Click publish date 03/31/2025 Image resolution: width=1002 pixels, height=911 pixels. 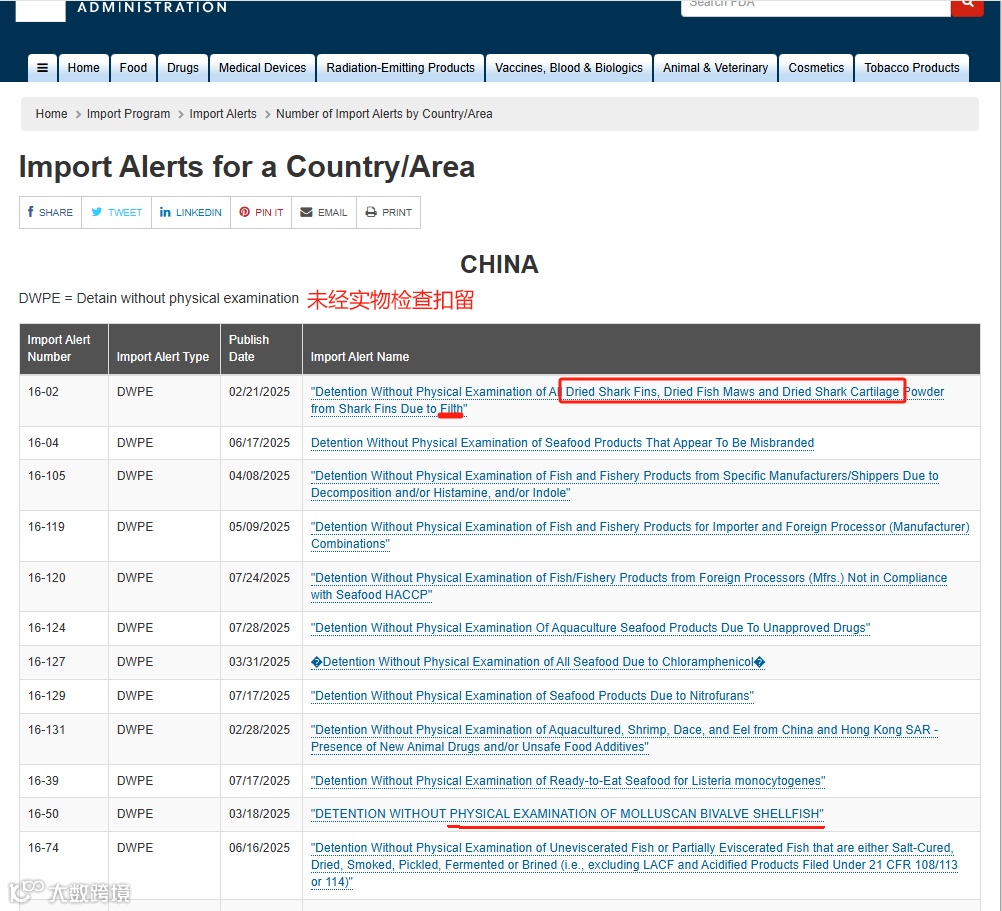pyautogui.click(x=259, y=662)
